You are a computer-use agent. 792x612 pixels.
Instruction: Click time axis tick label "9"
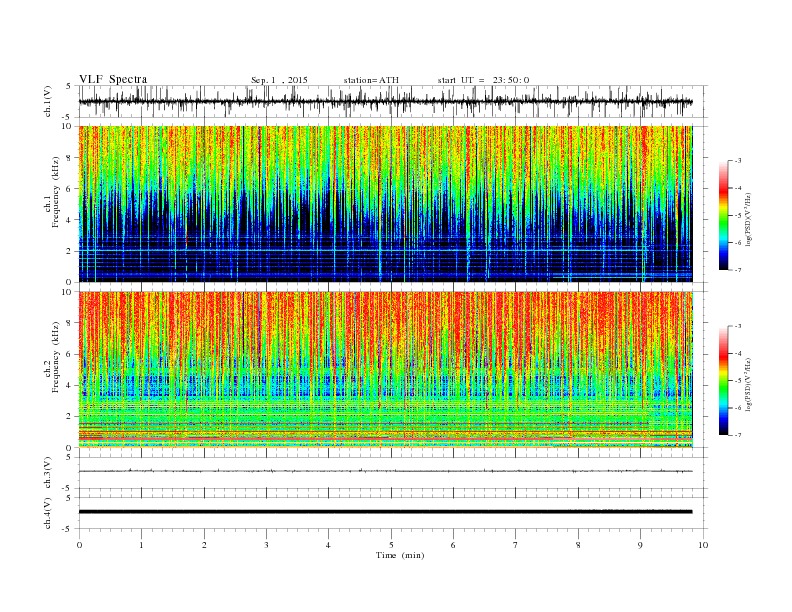point(640,545)
